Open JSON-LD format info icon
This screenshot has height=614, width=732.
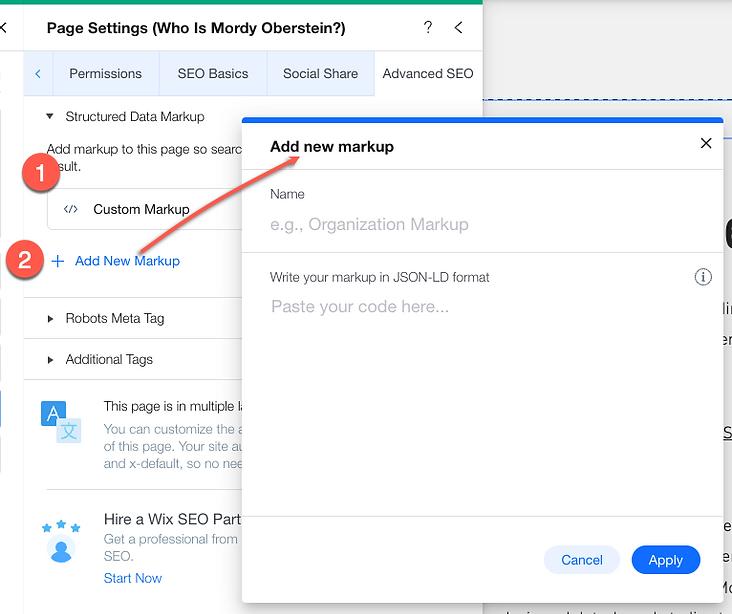[703, 277]
